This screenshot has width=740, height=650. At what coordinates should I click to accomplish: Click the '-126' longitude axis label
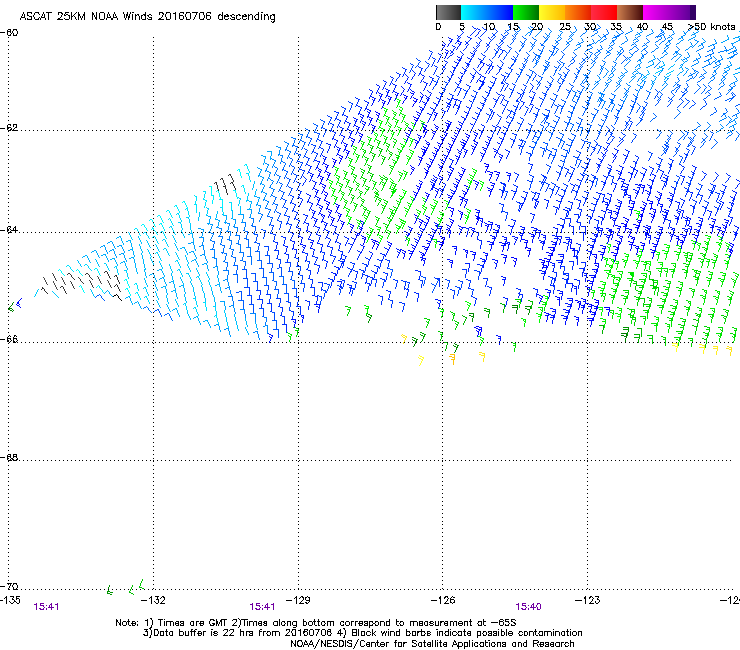click(443, 600)
